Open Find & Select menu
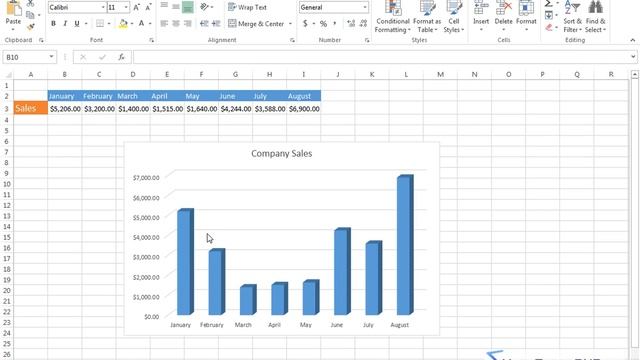Viewport: 640px width, 360px height. tap(596, 17)
